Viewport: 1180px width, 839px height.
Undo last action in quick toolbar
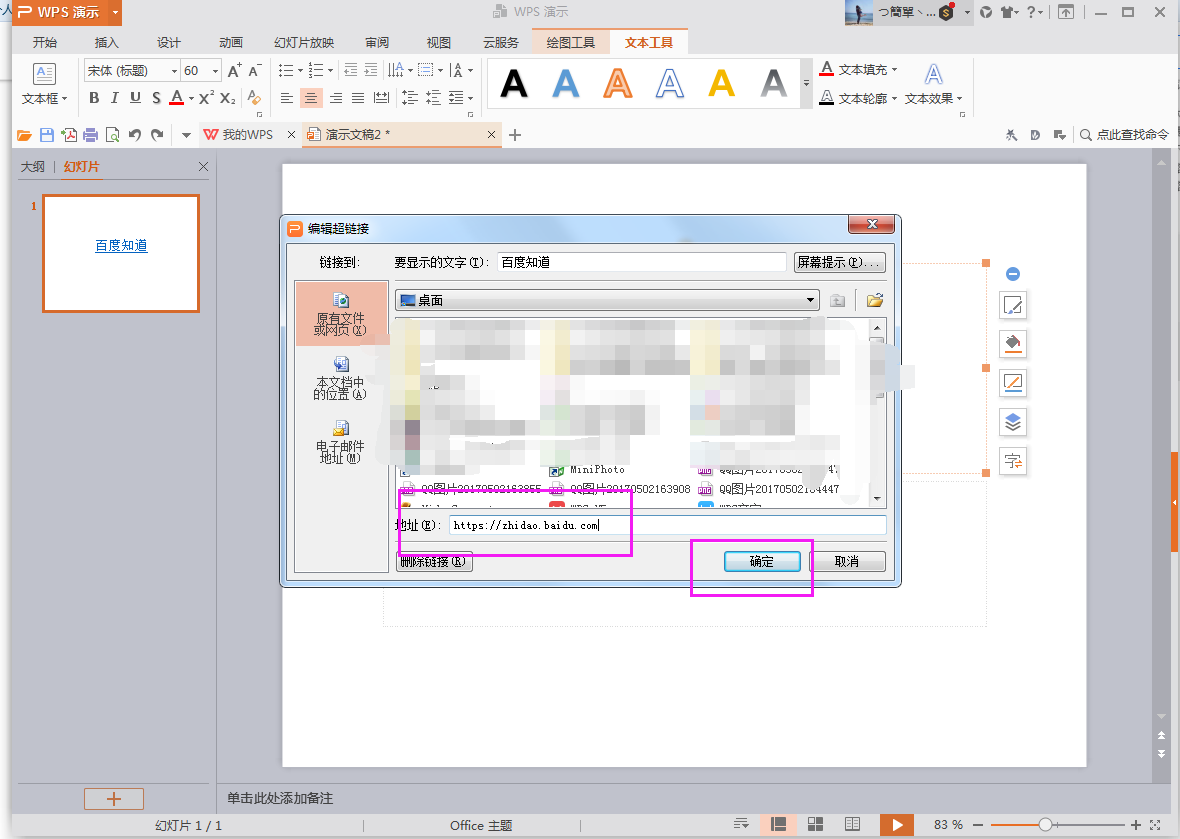(135, 135)
